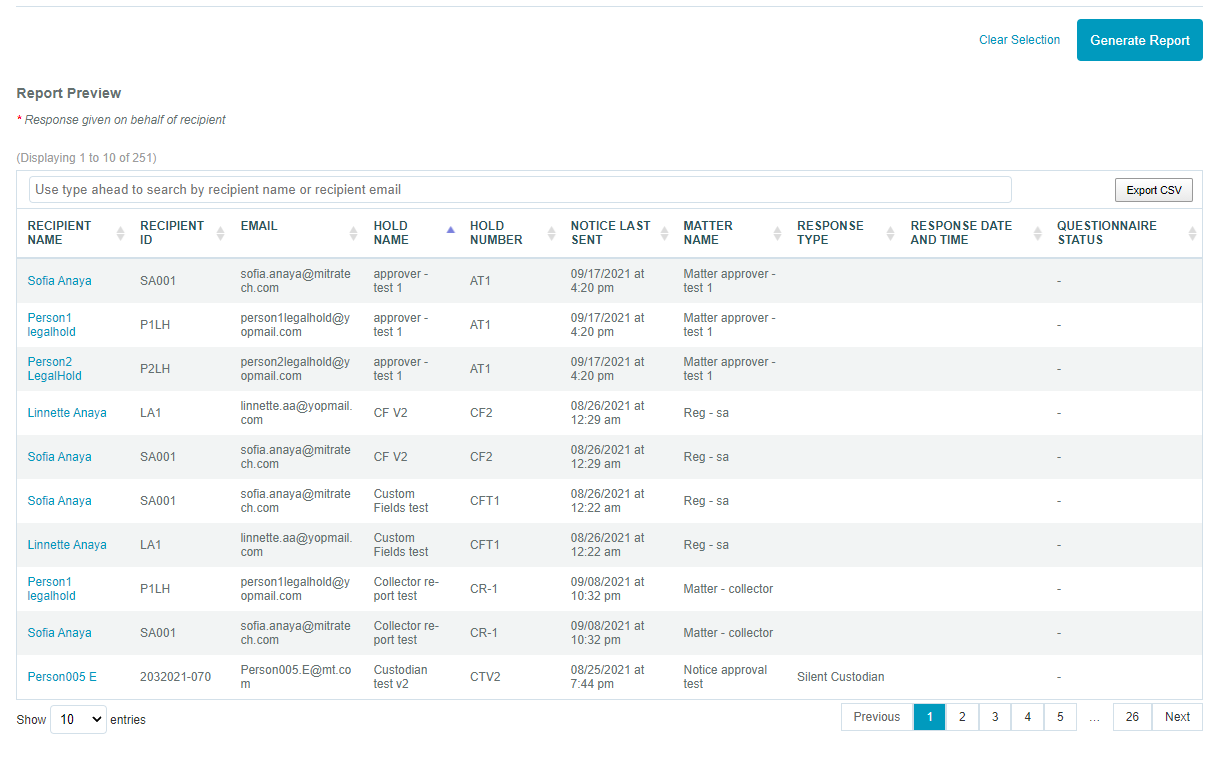The width and height of the screenshot is (1230, 763).
Task: Sort by Response Date and Time arrows
Action: pos(1038,233)
